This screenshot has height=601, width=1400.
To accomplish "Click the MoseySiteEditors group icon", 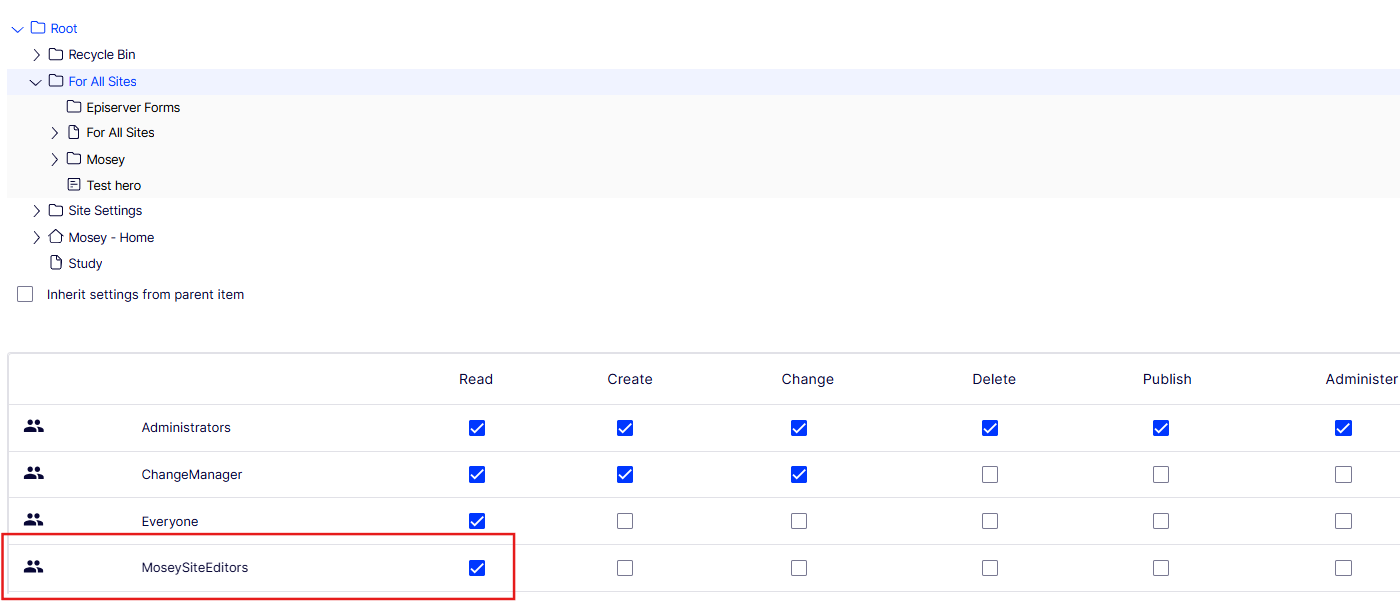I will [34, 567].
